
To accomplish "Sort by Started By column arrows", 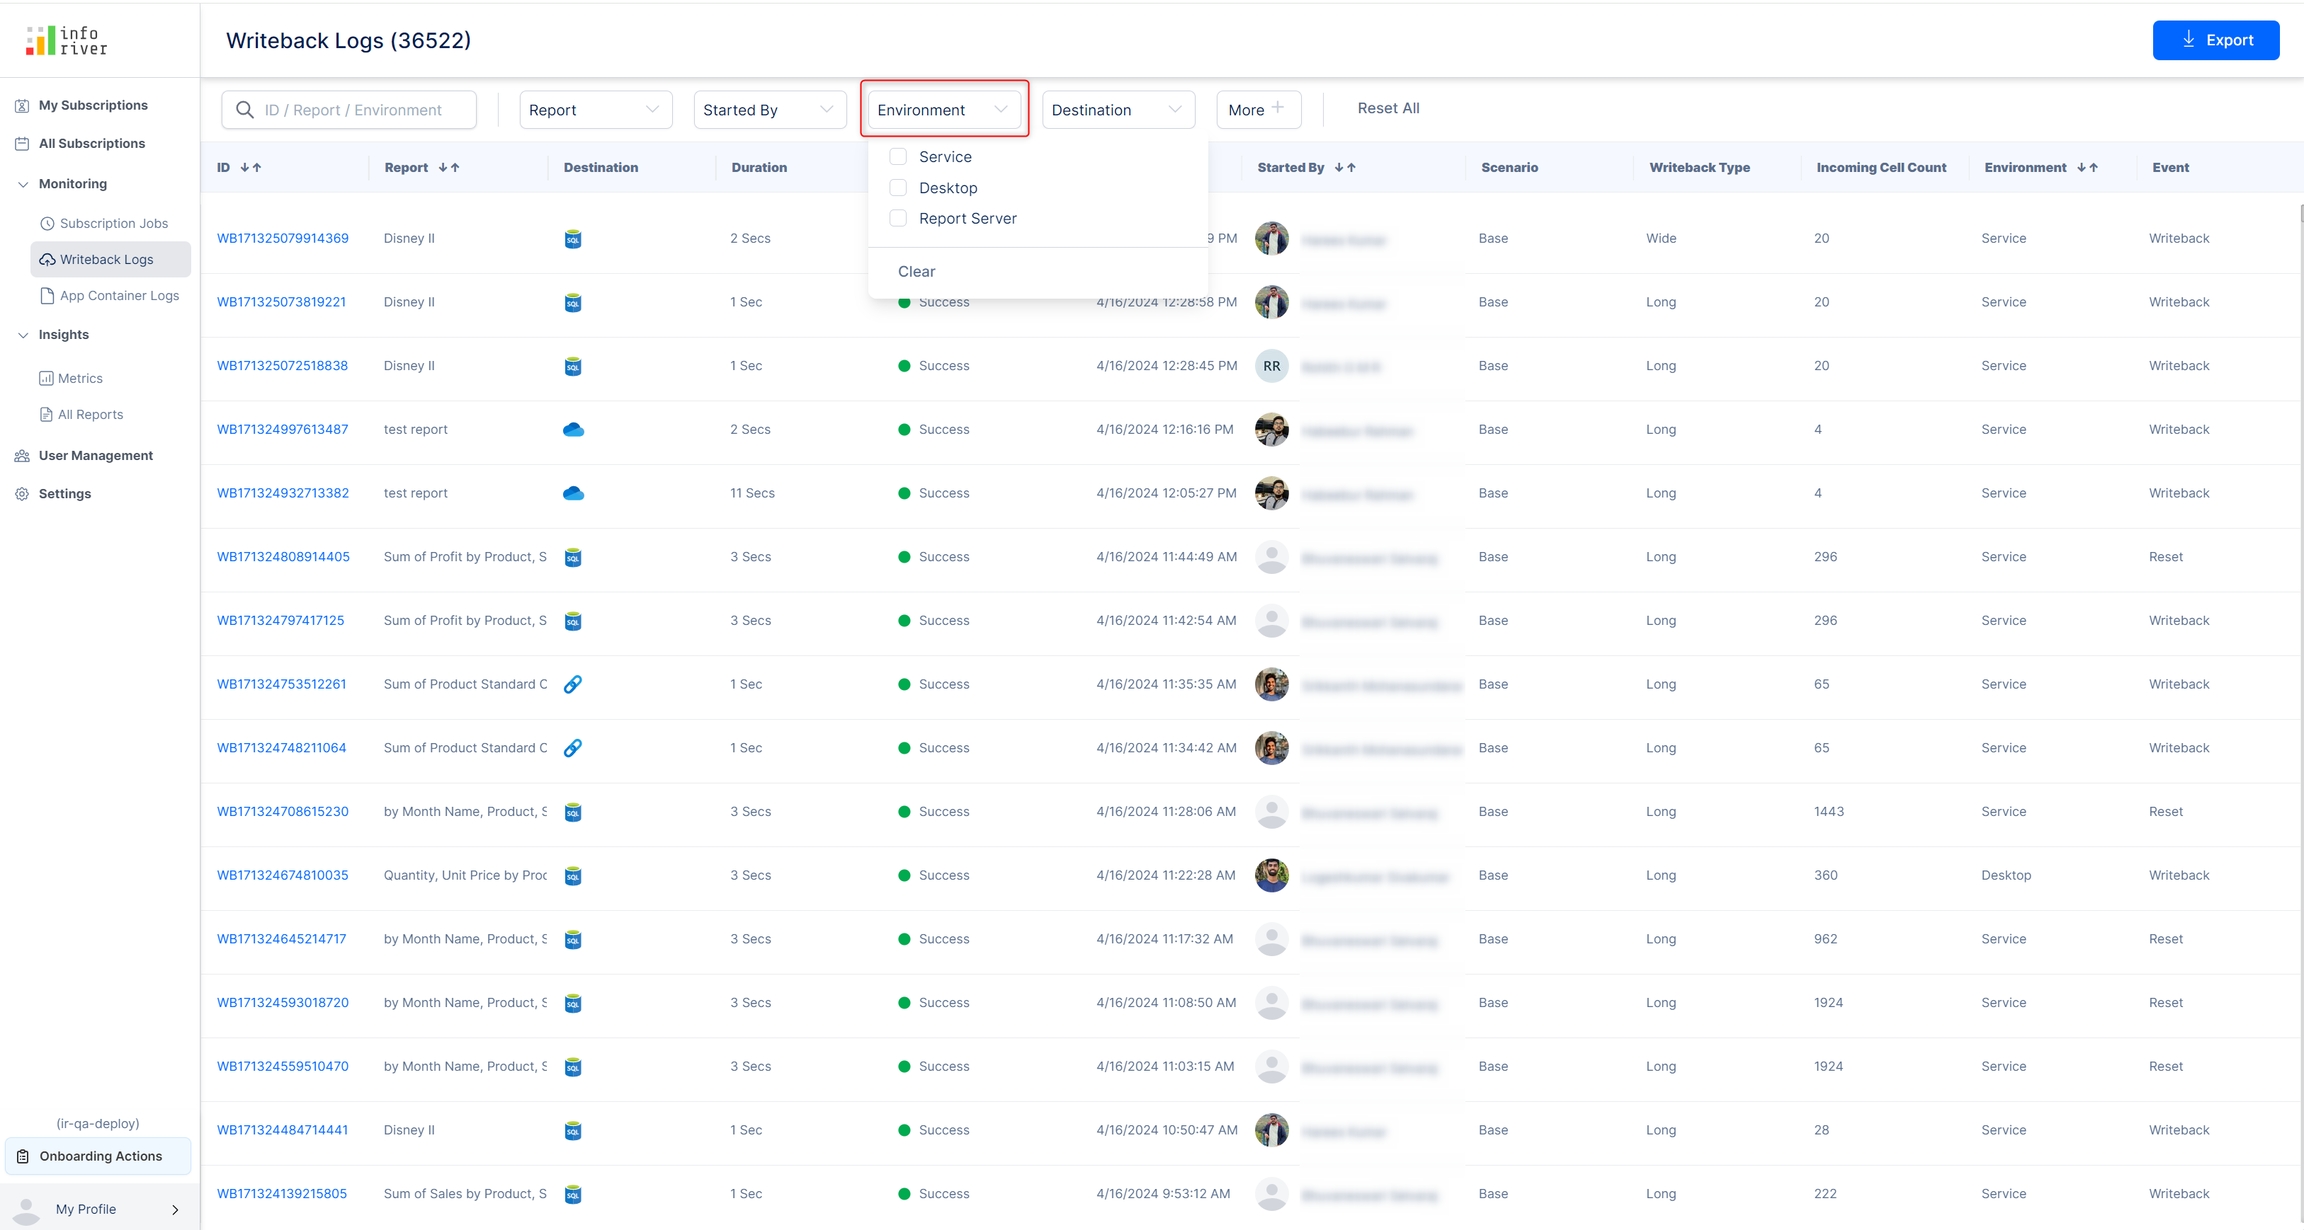I will click(1345, 168).
